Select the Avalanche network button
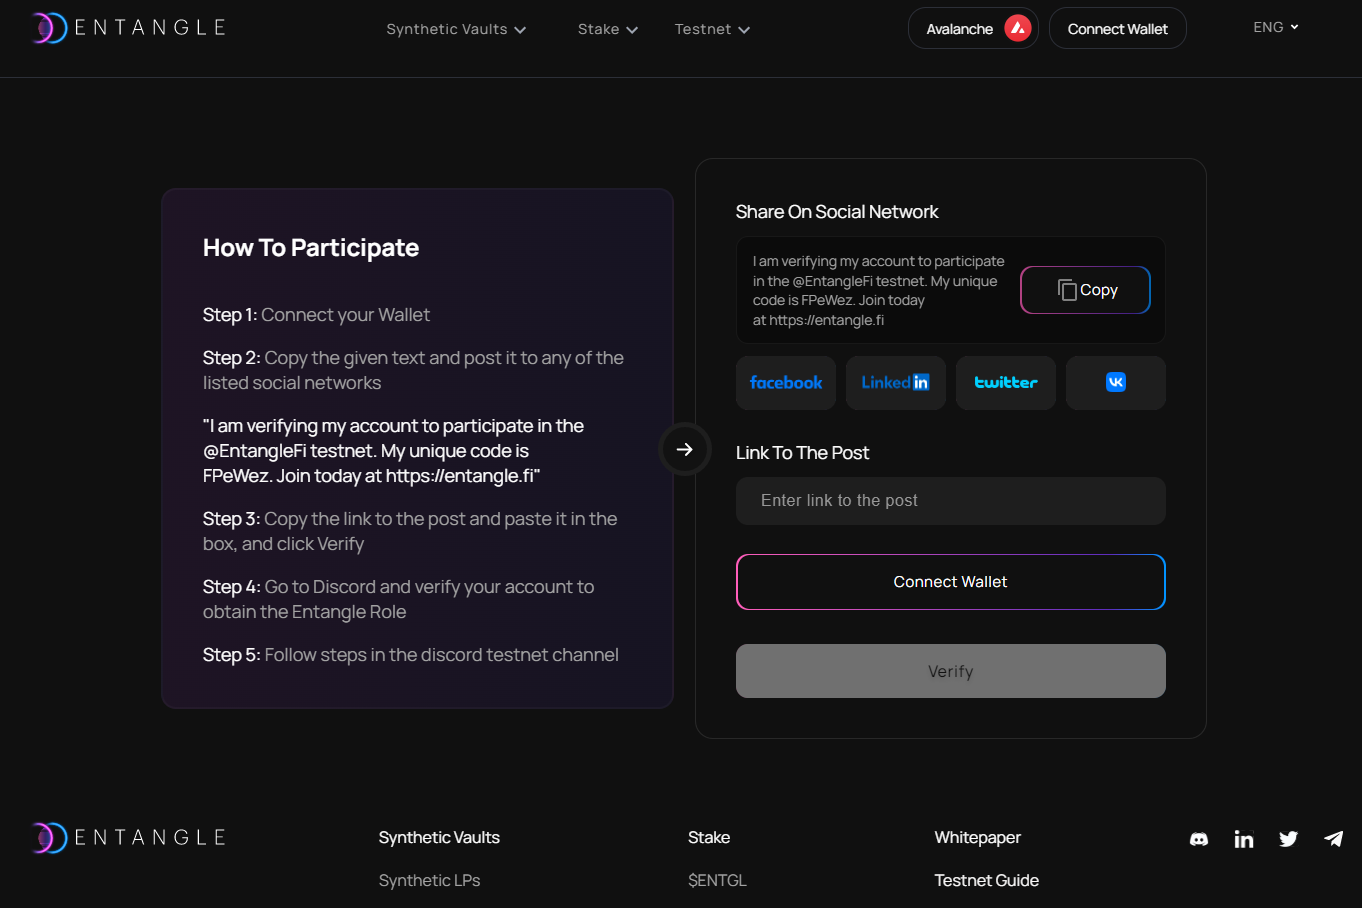 (x=972, y=29)
